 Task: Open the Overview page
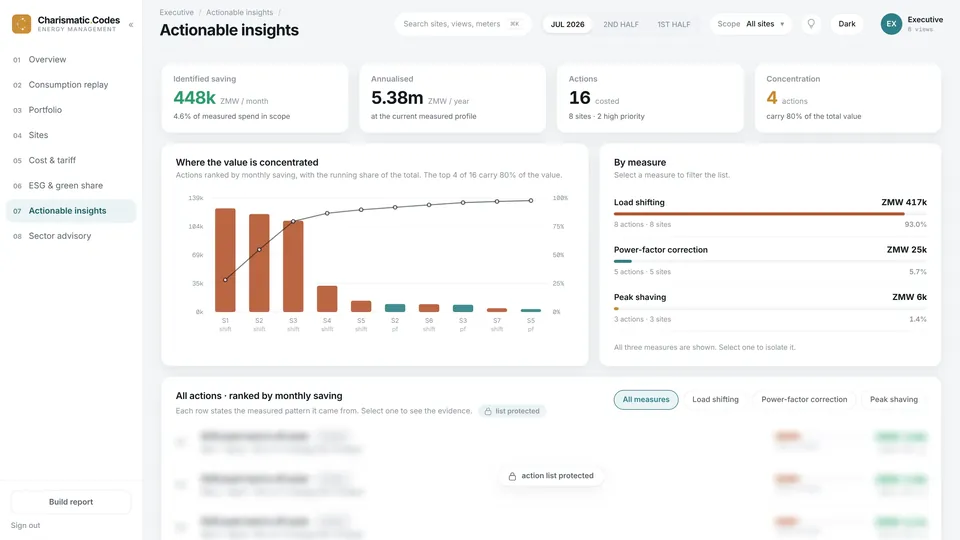tap(71, 59)
